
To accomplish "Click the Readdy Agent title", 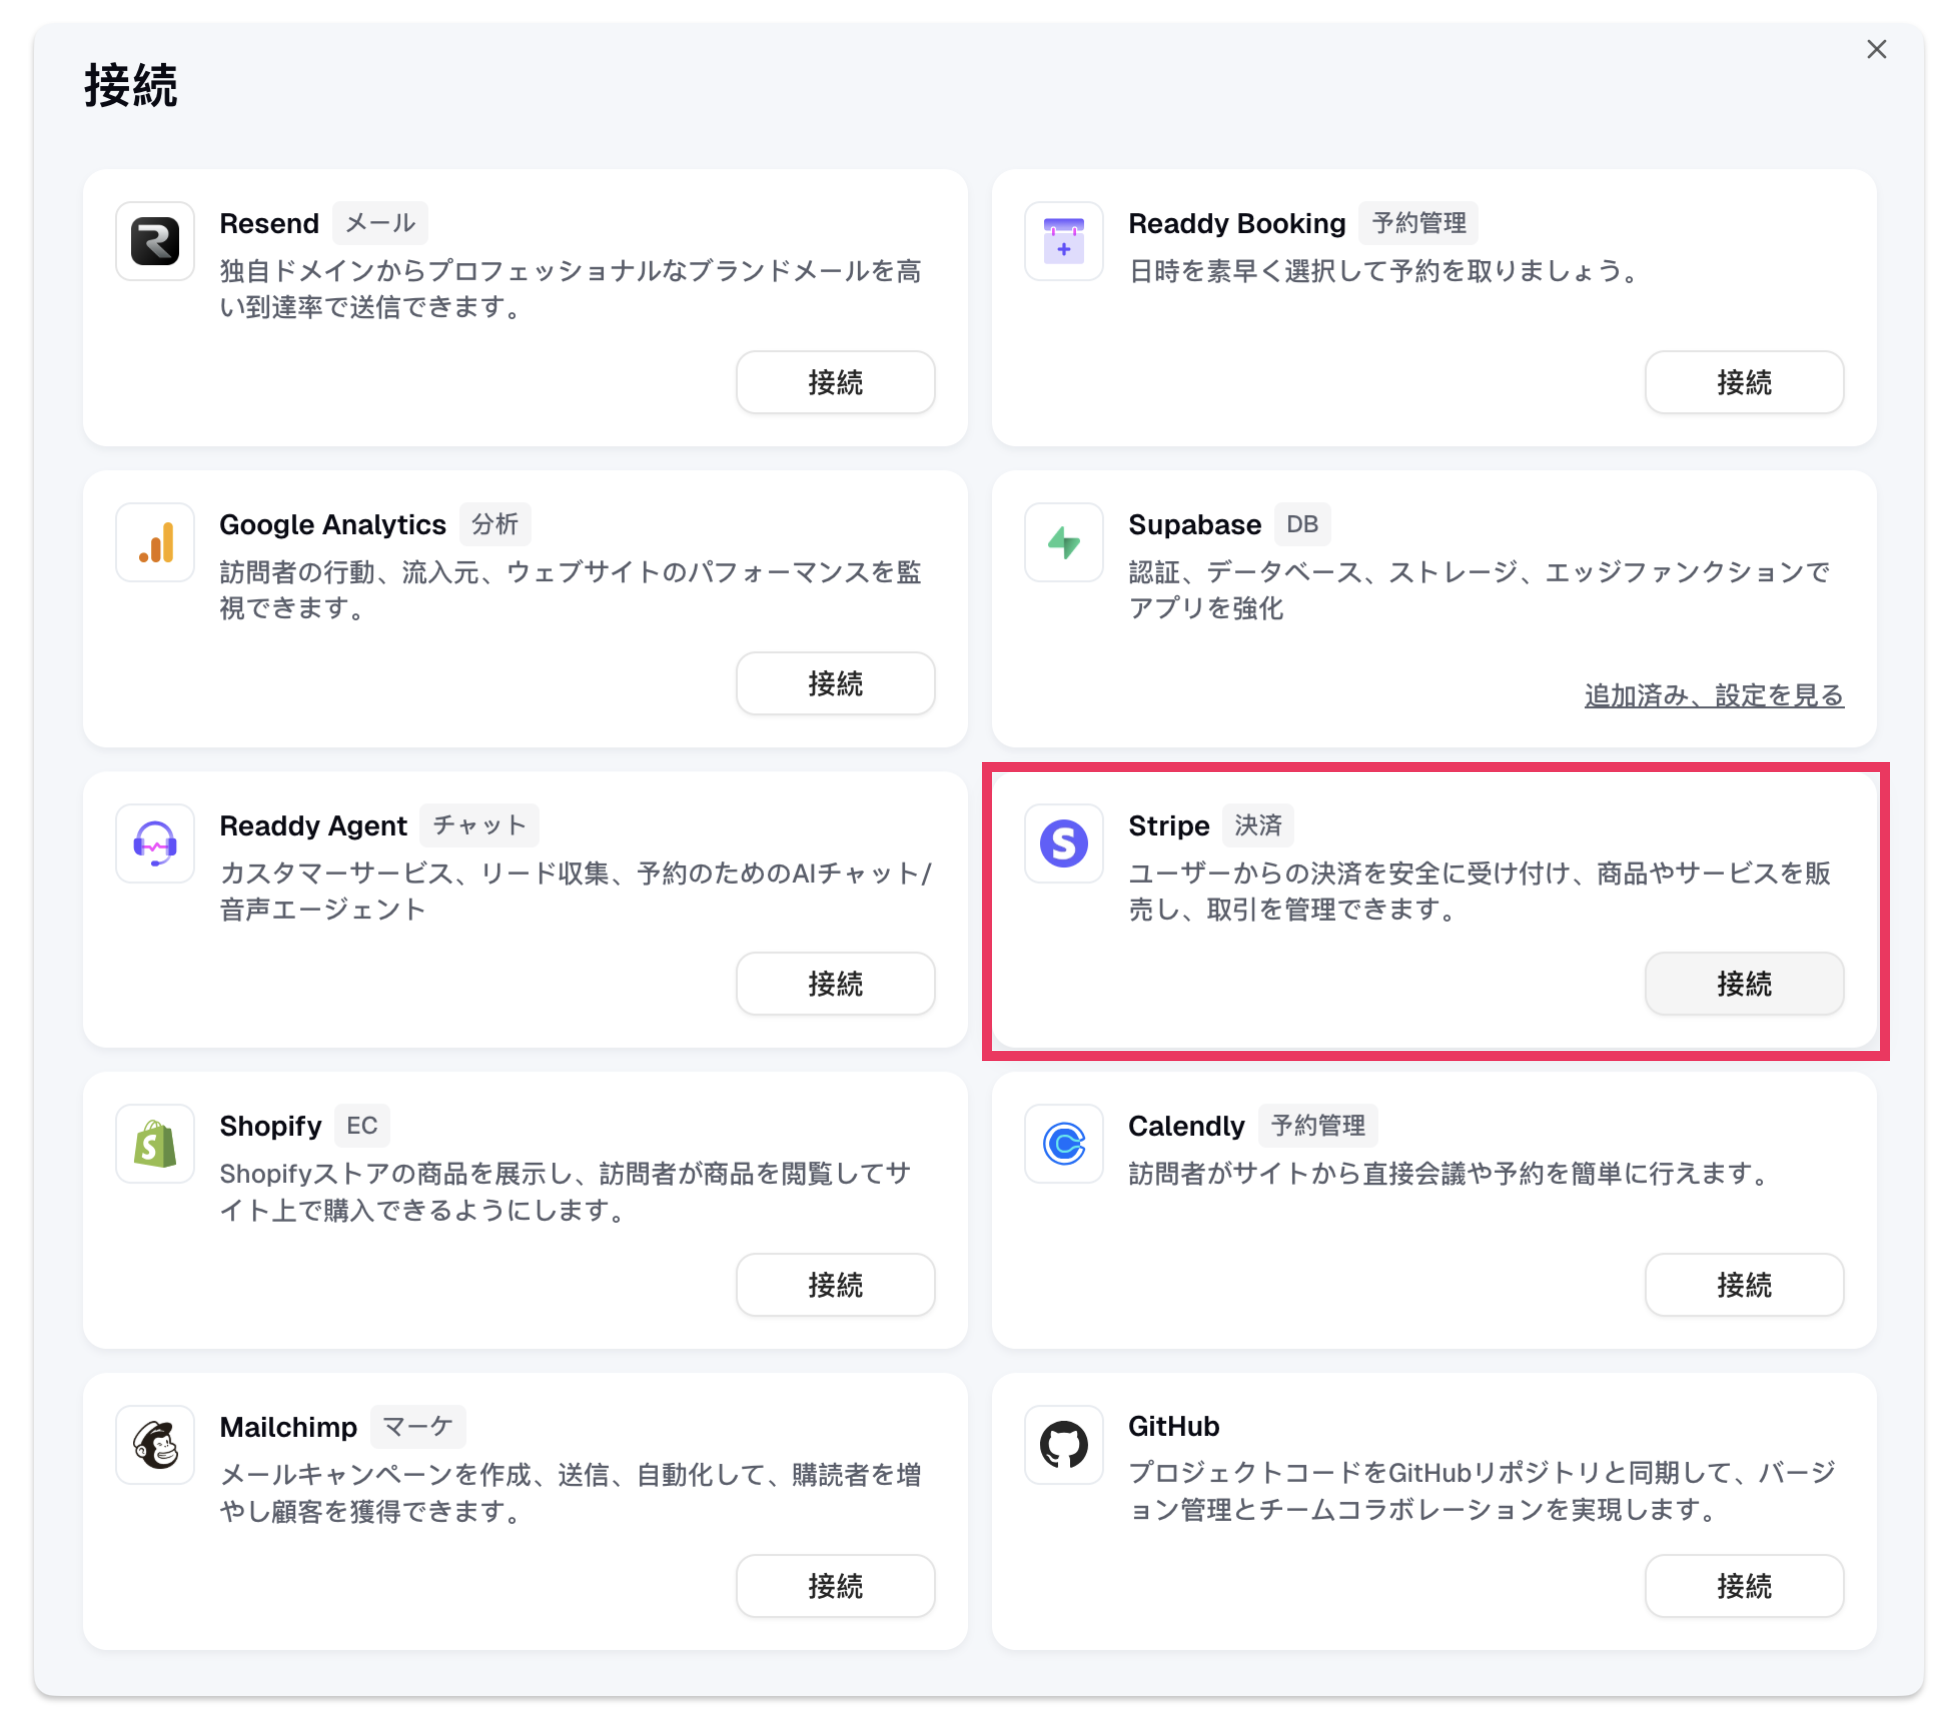I will tap(313, 825).
